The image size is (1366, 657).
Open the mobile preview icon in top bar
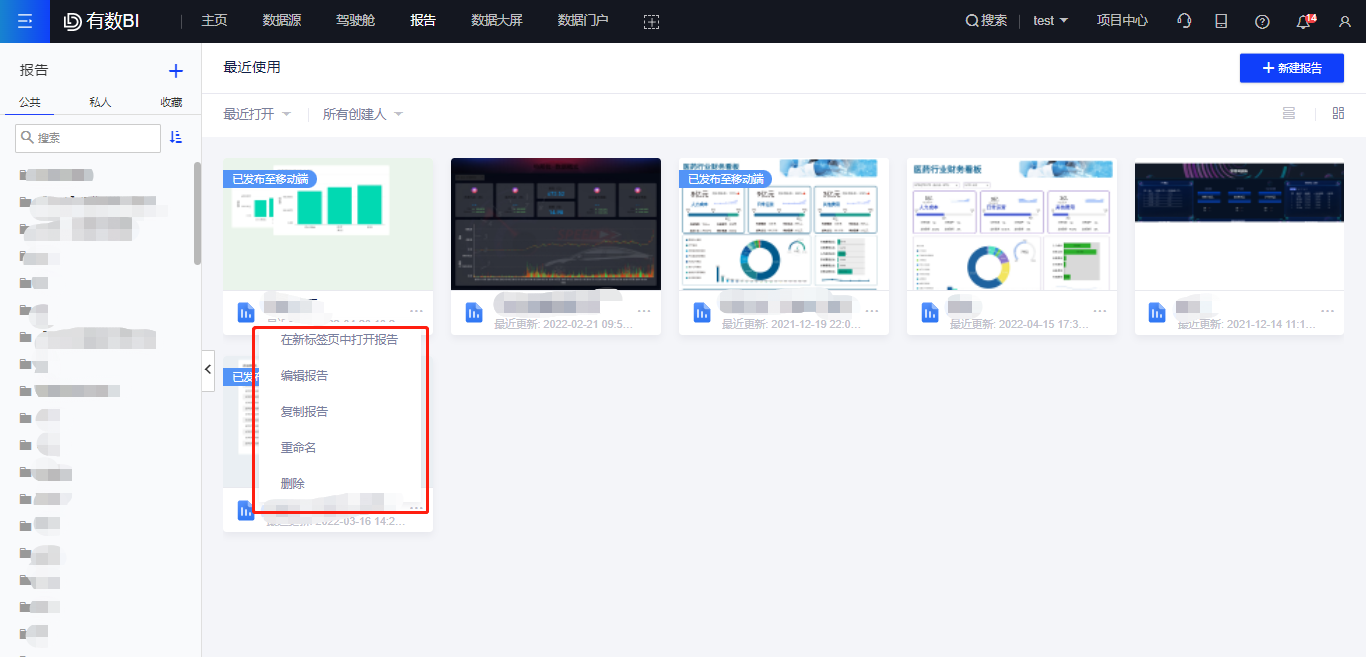pos(1221,20)
